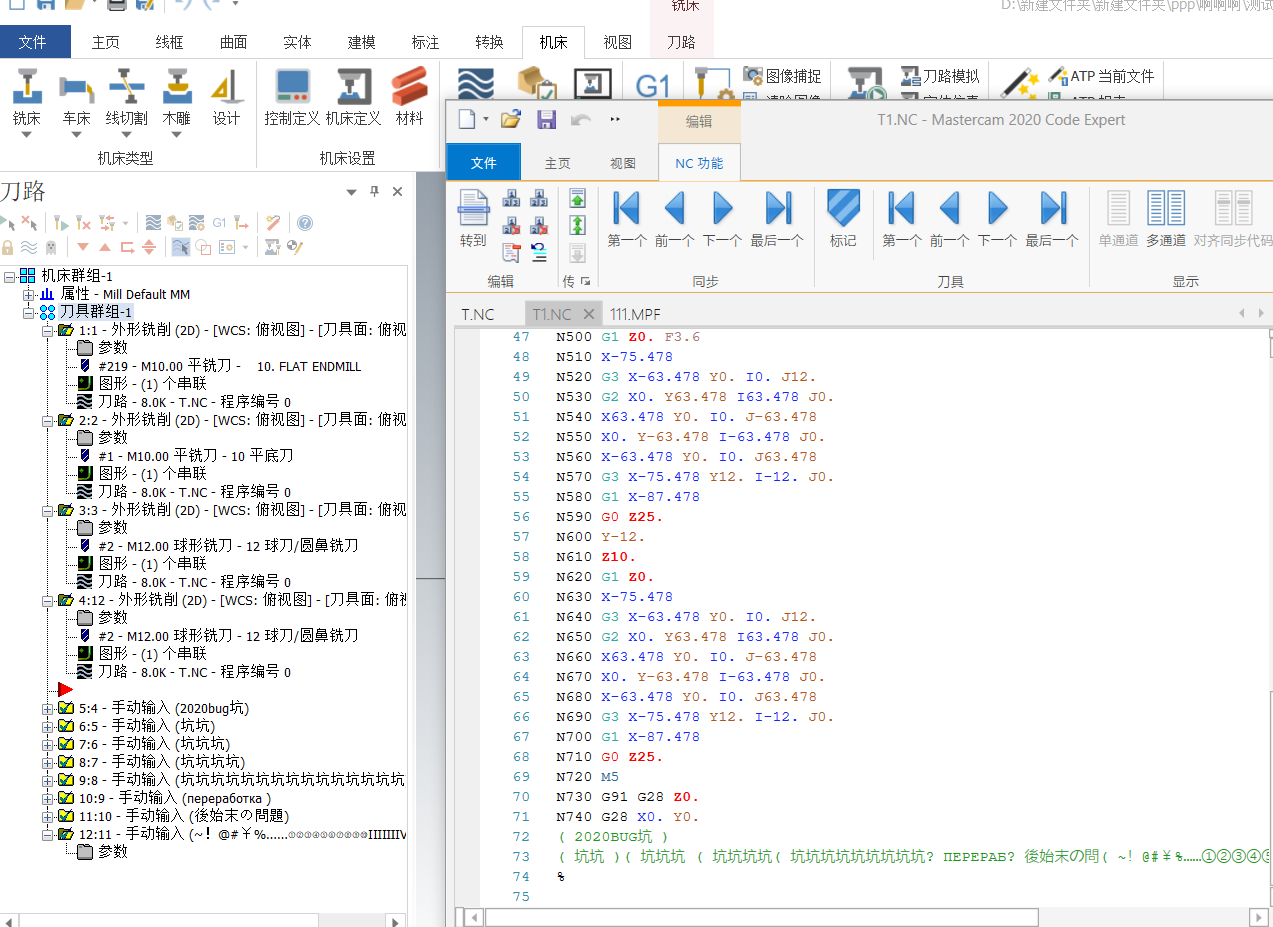Click Code Expert horizontal scrollbar thumb
1273x927 pixels.
(x=762, y=917)
